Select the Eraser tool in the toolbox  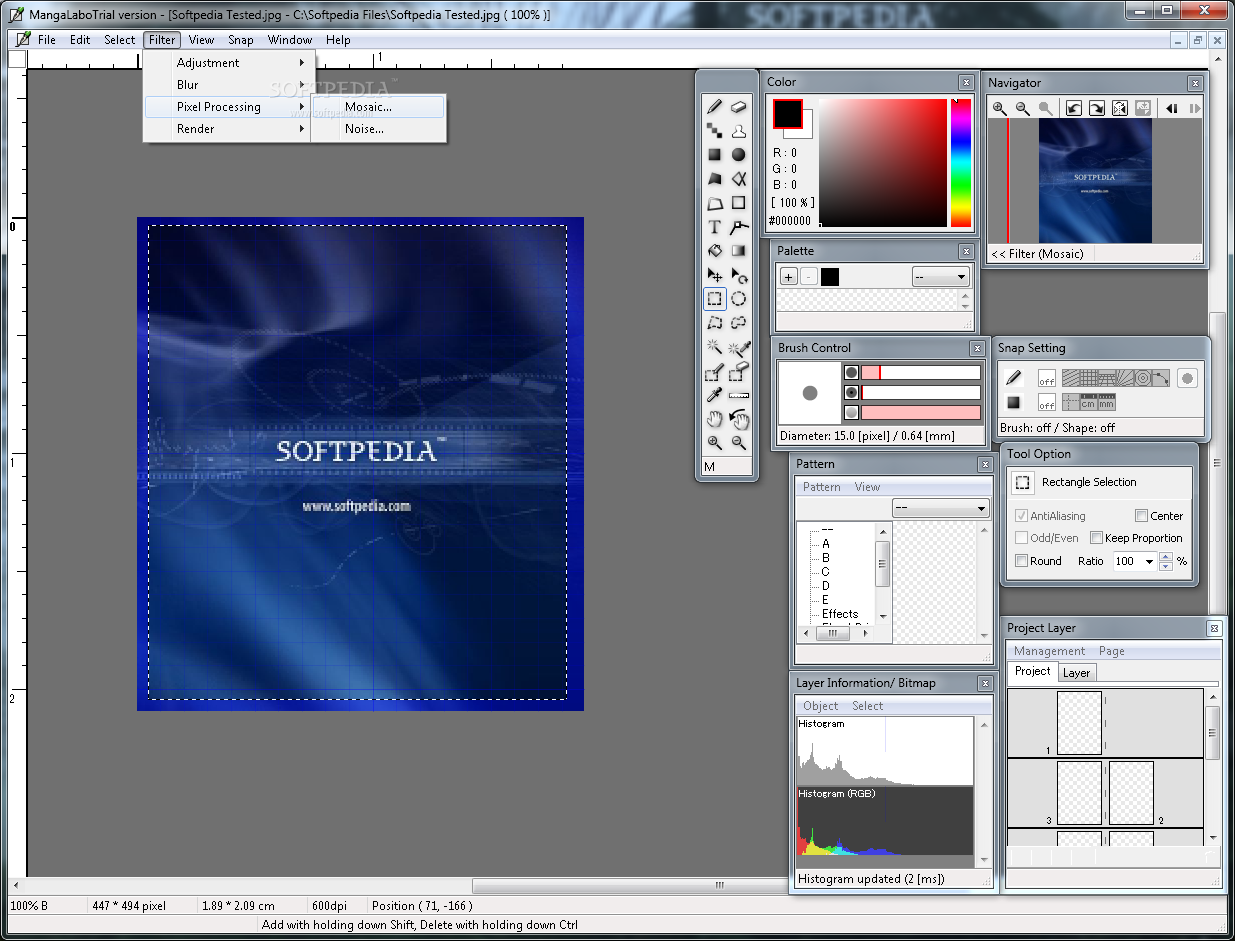pyautogui.click(x=738, y=107)
